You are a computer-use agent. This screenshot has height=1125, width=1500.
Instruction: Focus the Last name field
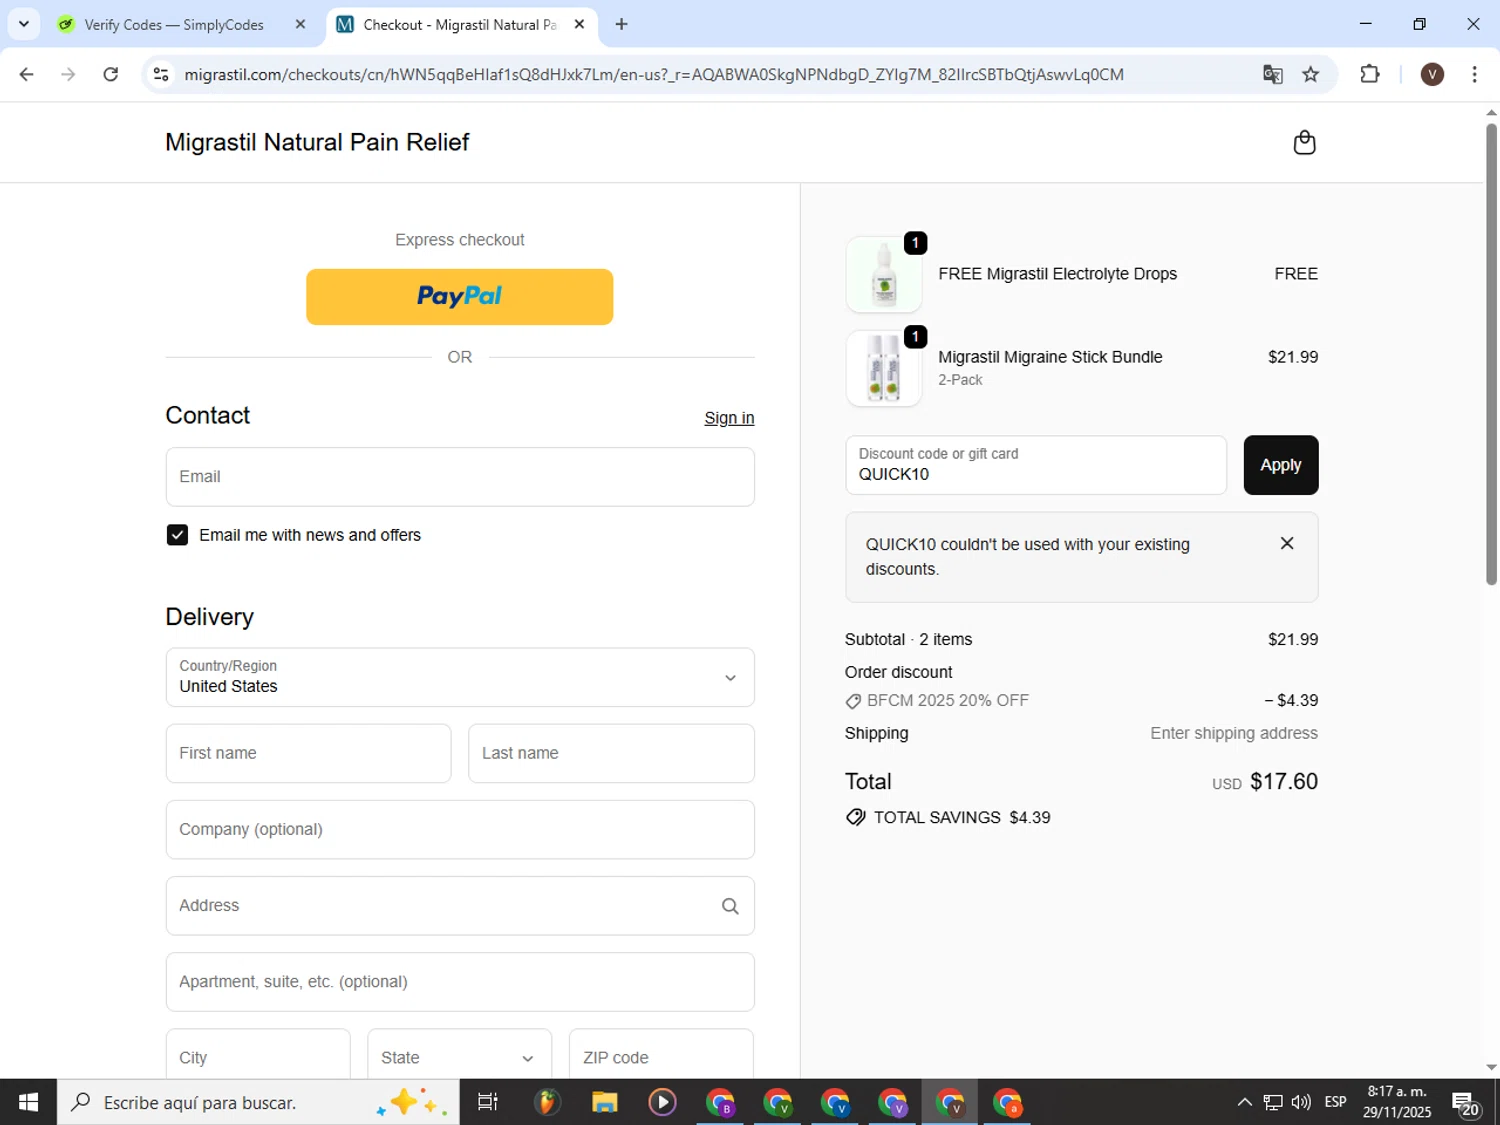pos(611,753)
